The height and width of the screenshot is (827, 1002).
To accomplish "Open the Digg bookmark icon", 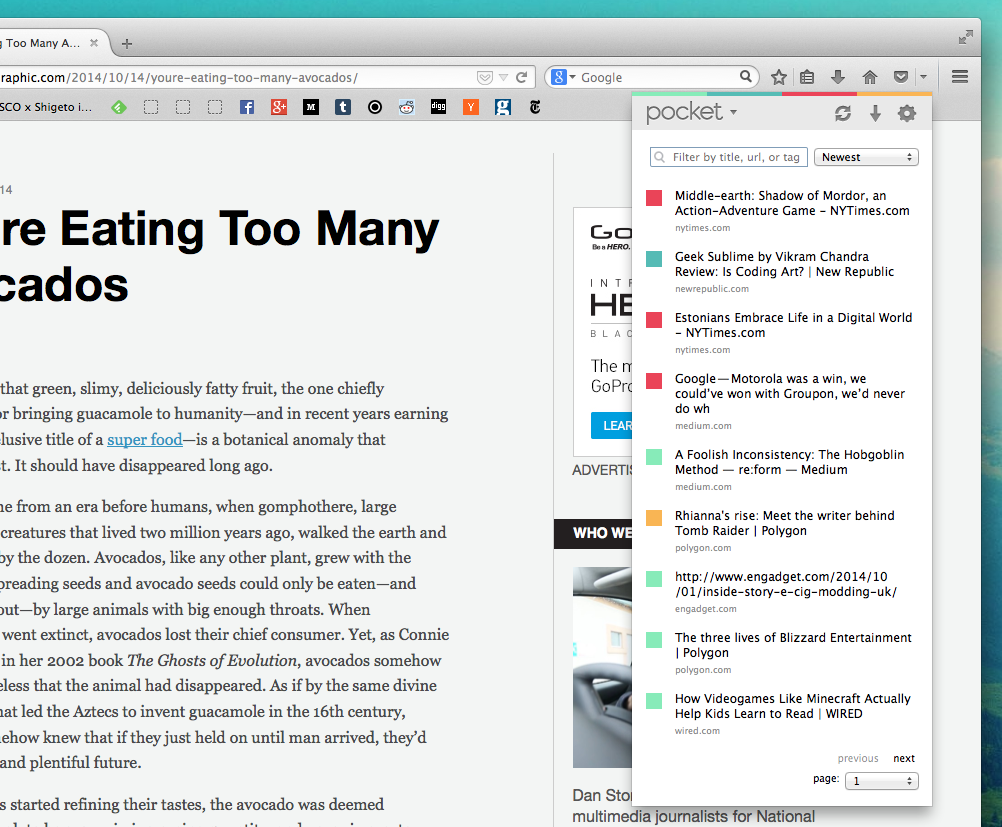I will [x=438, y=107].
